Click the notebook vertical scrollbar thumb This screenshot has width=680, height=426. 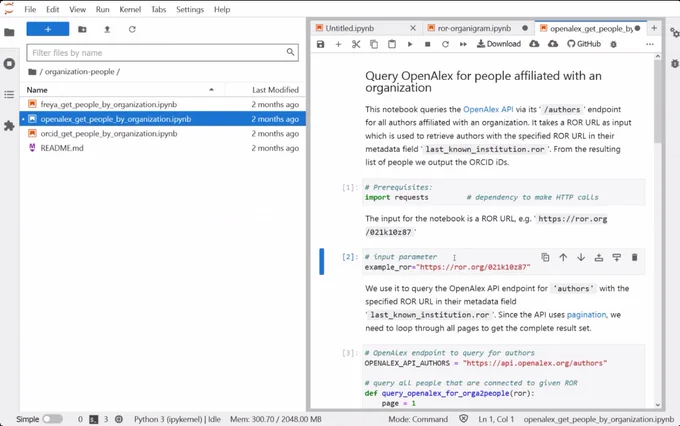click(x=657, y=101)
